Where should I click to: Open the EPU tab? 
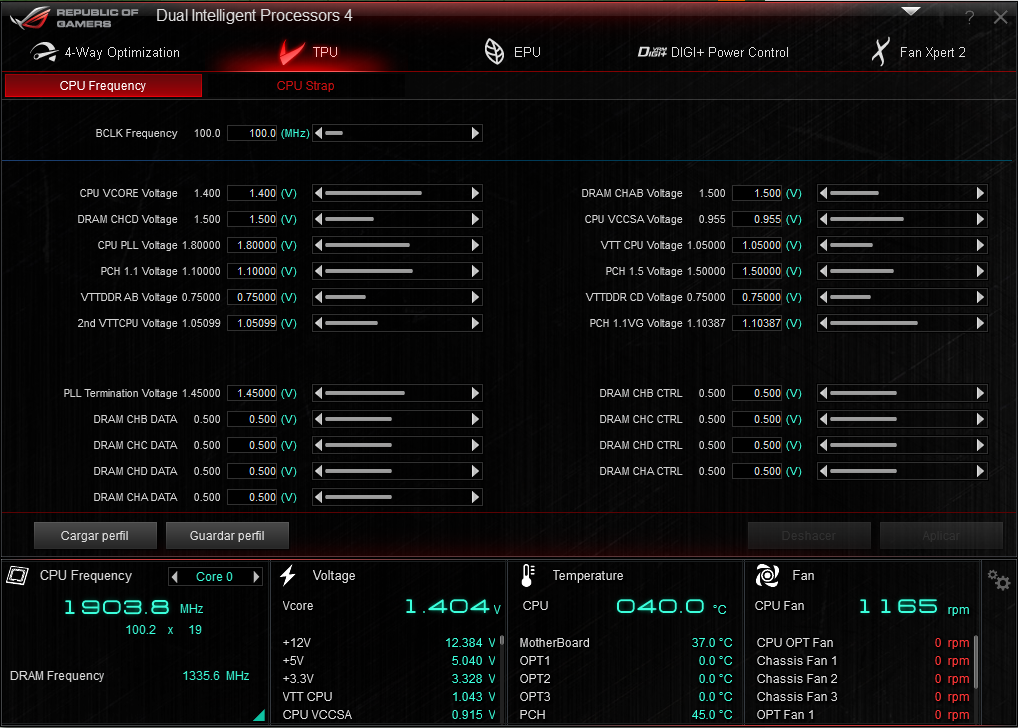coord(512,53)
